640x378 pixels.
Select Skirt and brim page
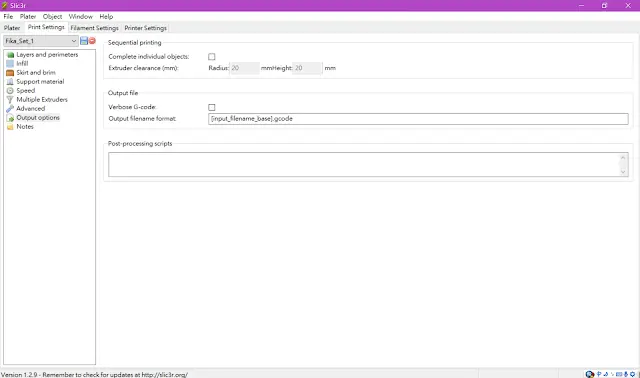[36, 73]
